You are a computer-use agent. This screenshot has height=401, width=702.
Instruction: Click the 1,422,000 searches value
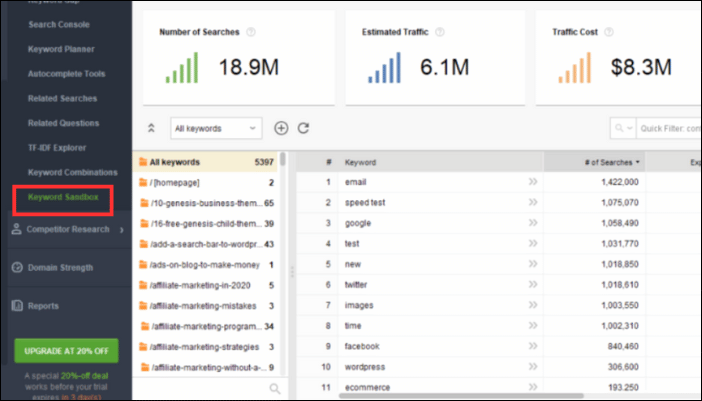tap(620, 182)
